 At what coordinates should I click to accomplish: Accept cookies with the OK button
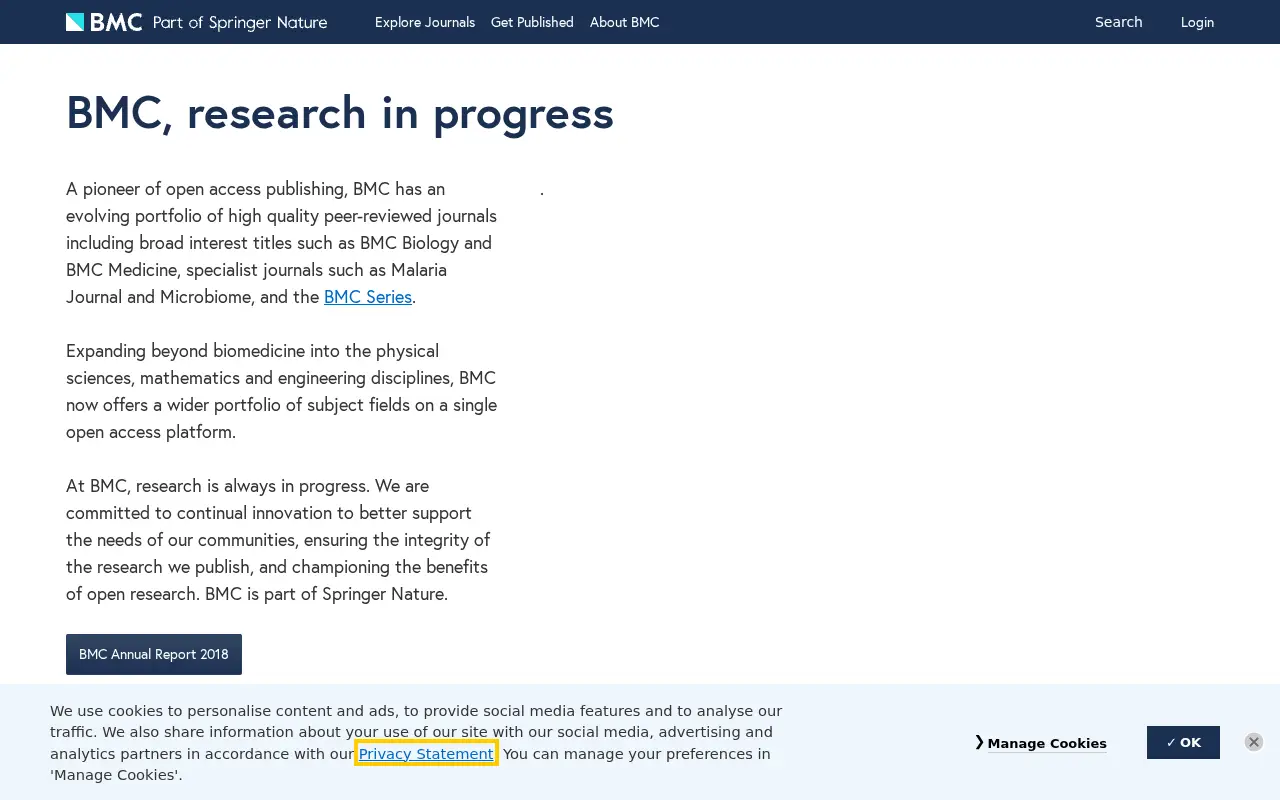tap(1183, 742)
